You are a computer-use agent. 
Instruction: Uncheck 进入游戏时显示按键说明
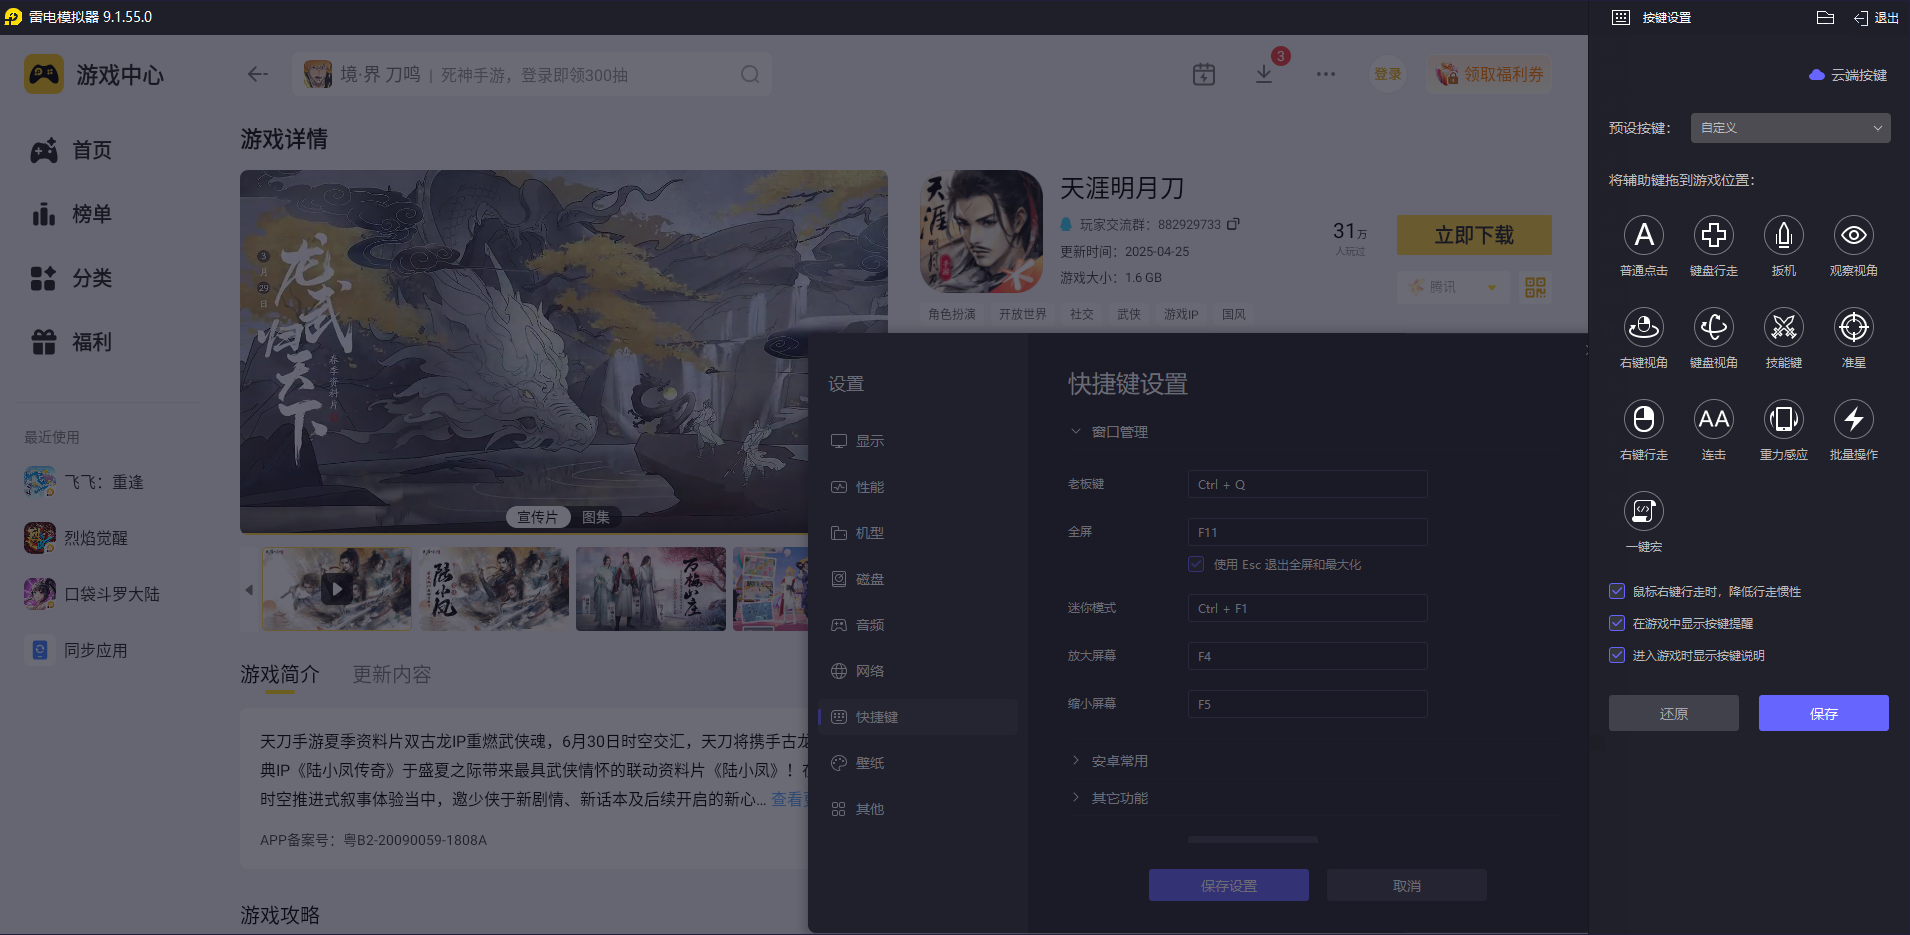1617,655
